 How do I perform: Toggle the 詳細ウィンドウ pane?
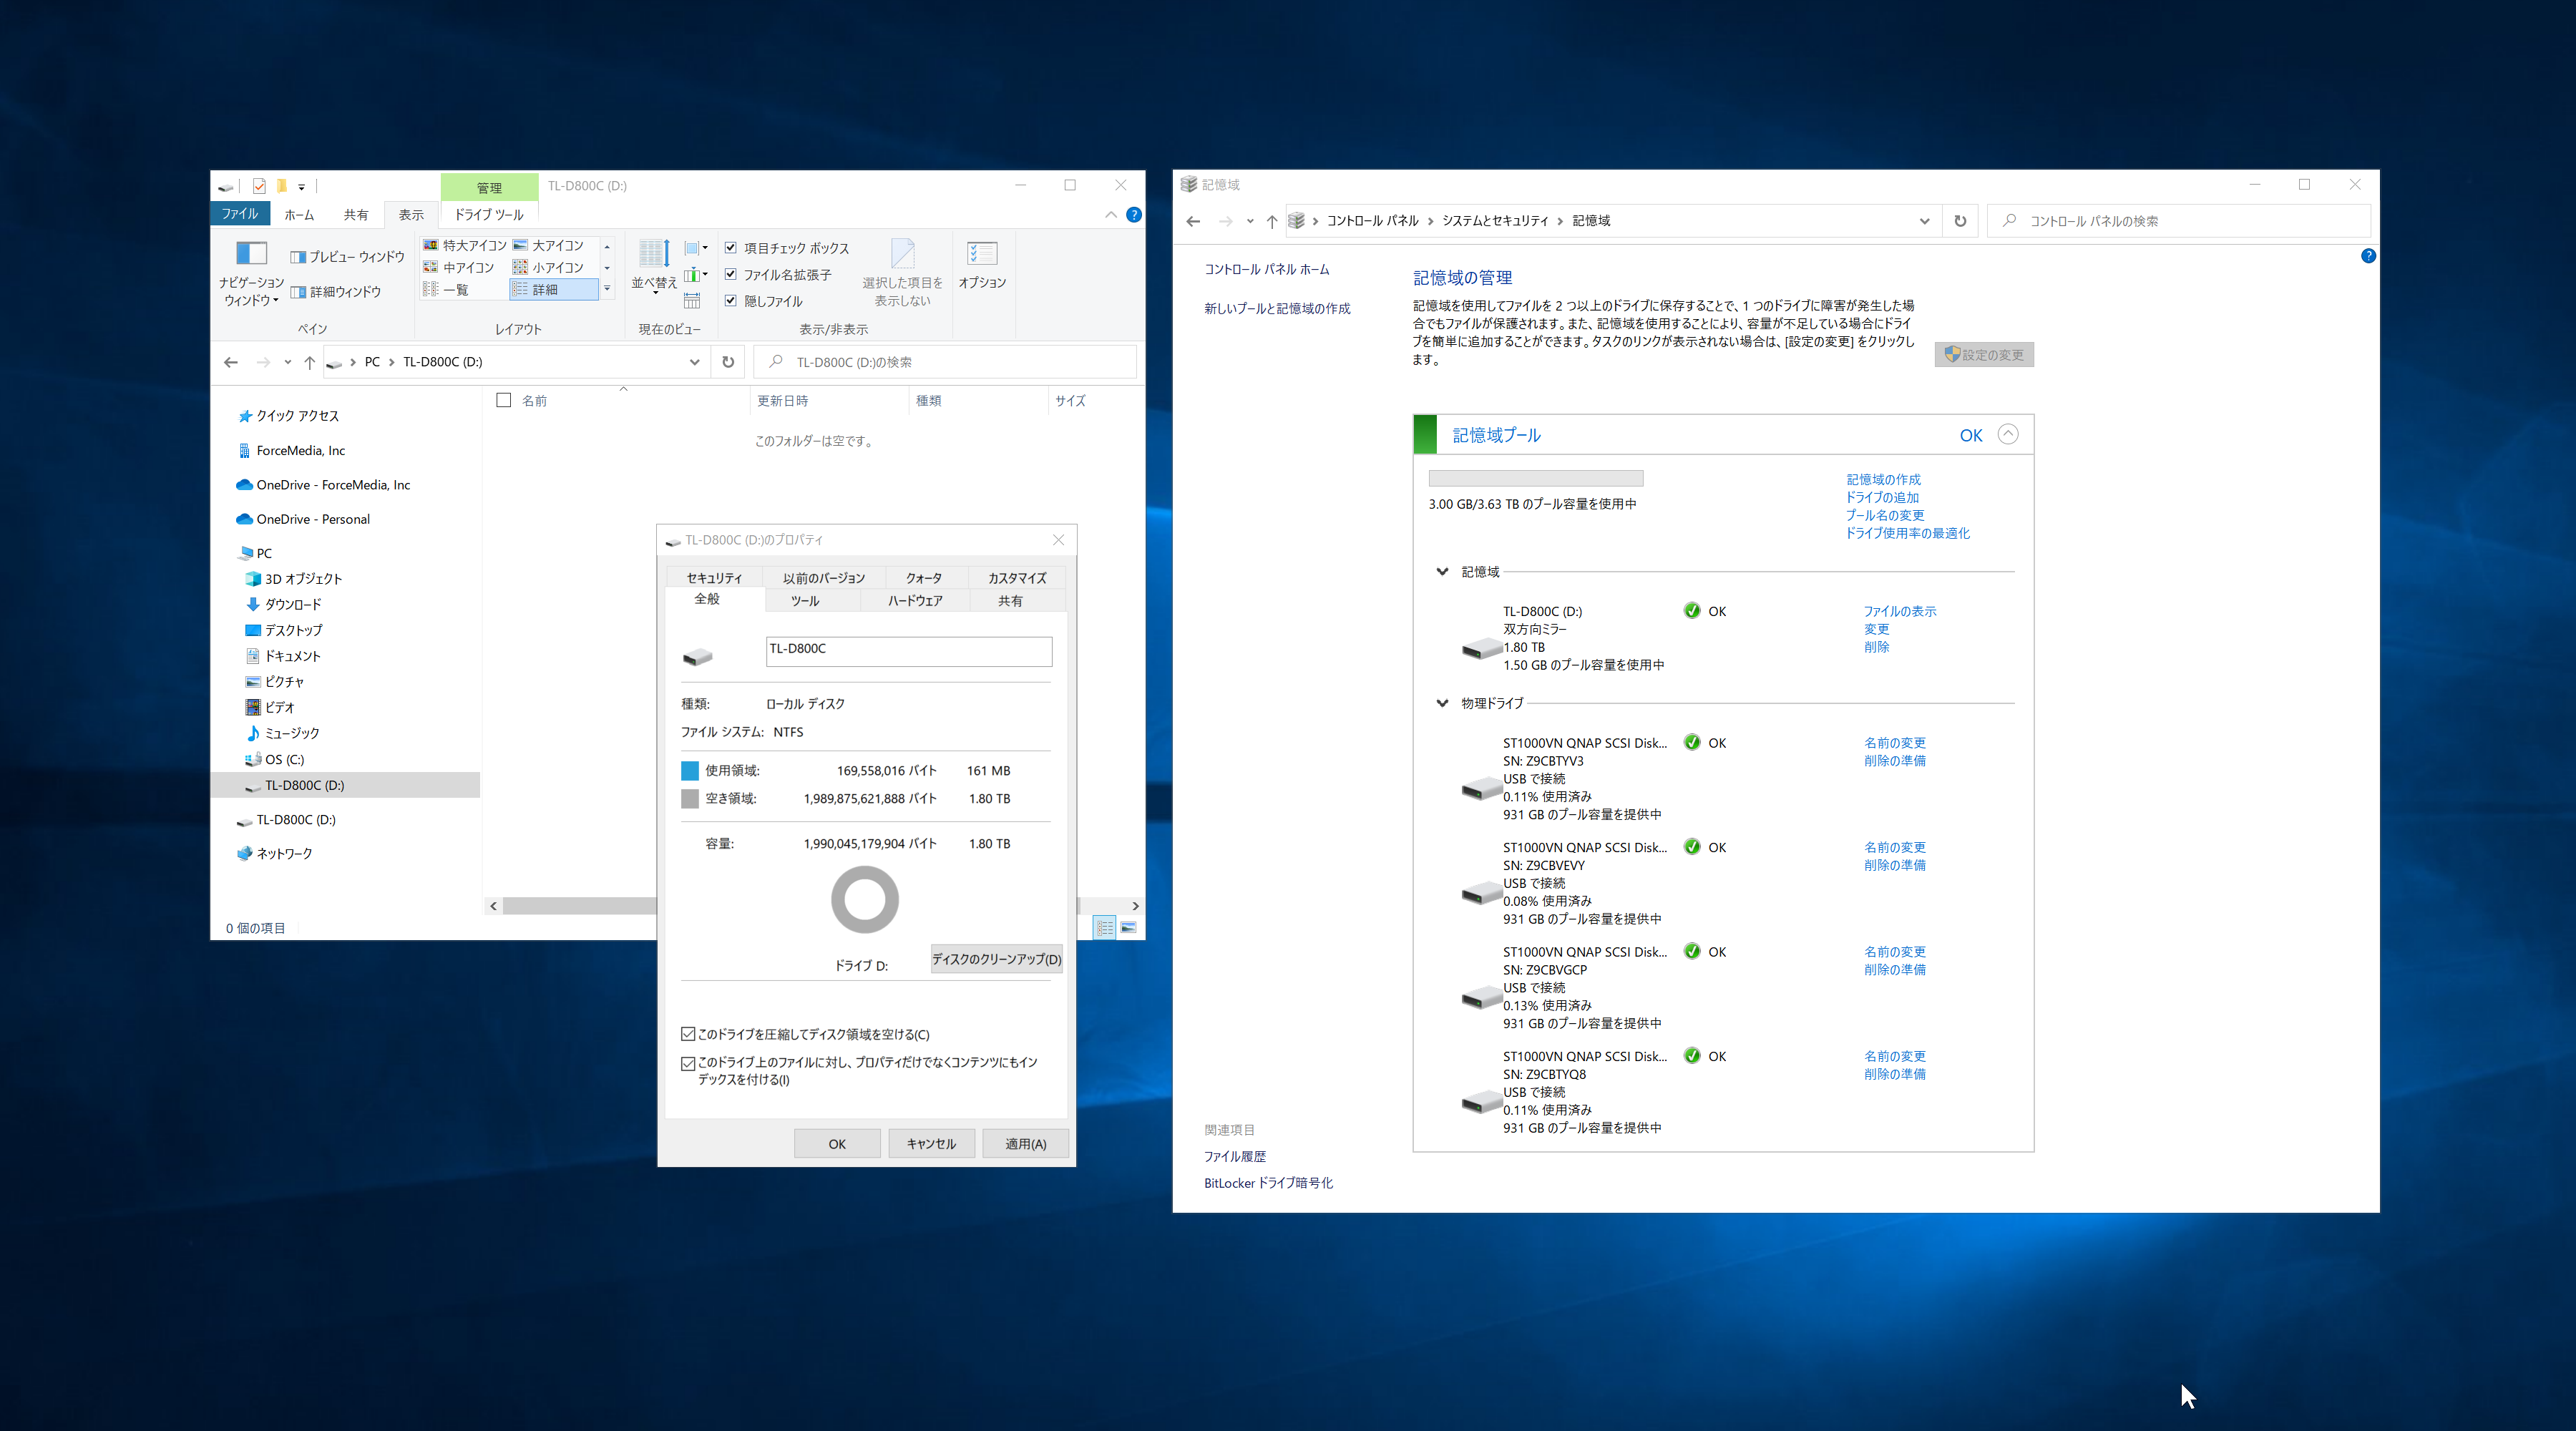345,291
